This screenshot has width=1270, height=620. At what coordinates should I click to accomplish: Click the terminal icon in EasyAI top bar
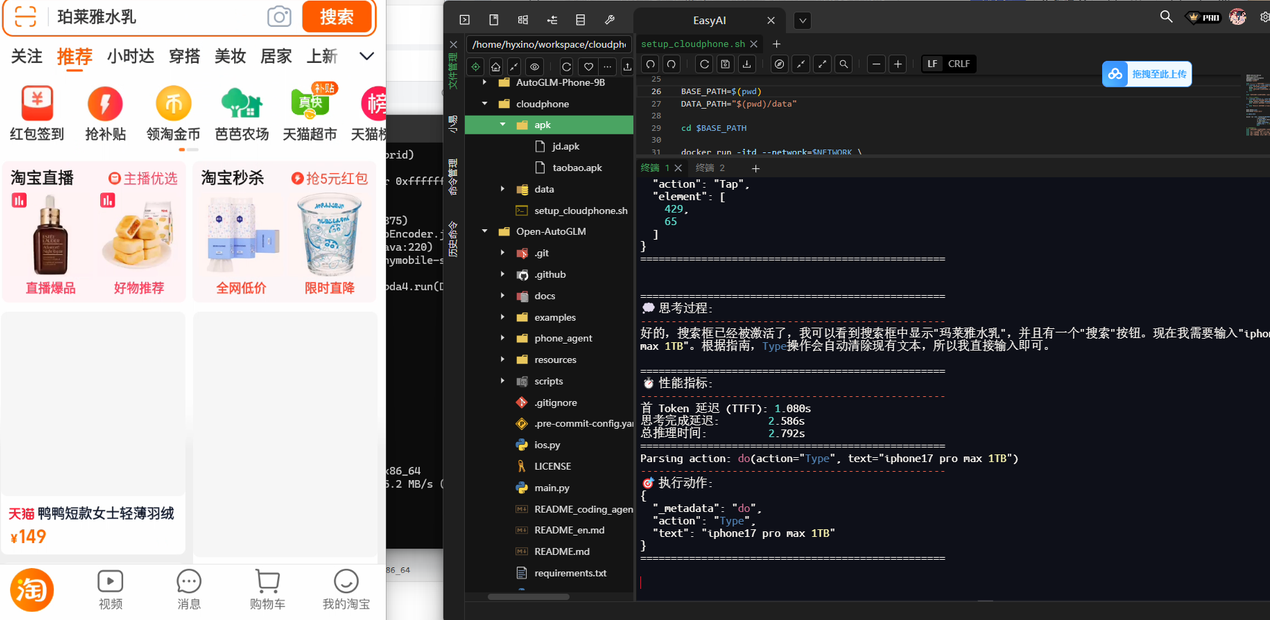pyautogui.click(x=465, y=20)
